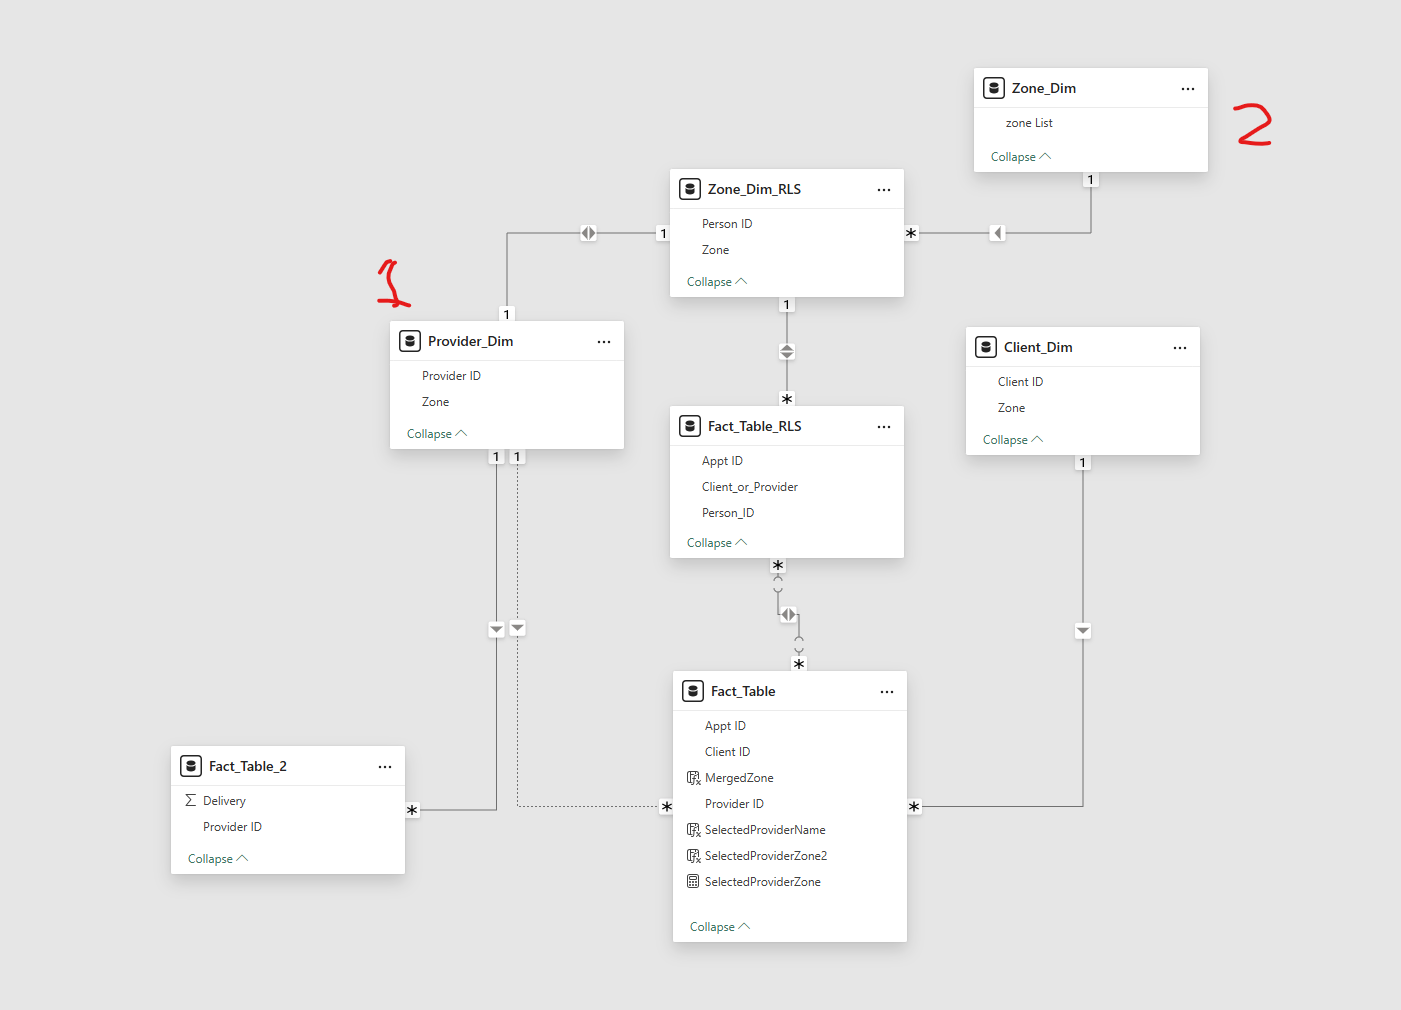Collapse the Provider_Dim table

point(437,434)
